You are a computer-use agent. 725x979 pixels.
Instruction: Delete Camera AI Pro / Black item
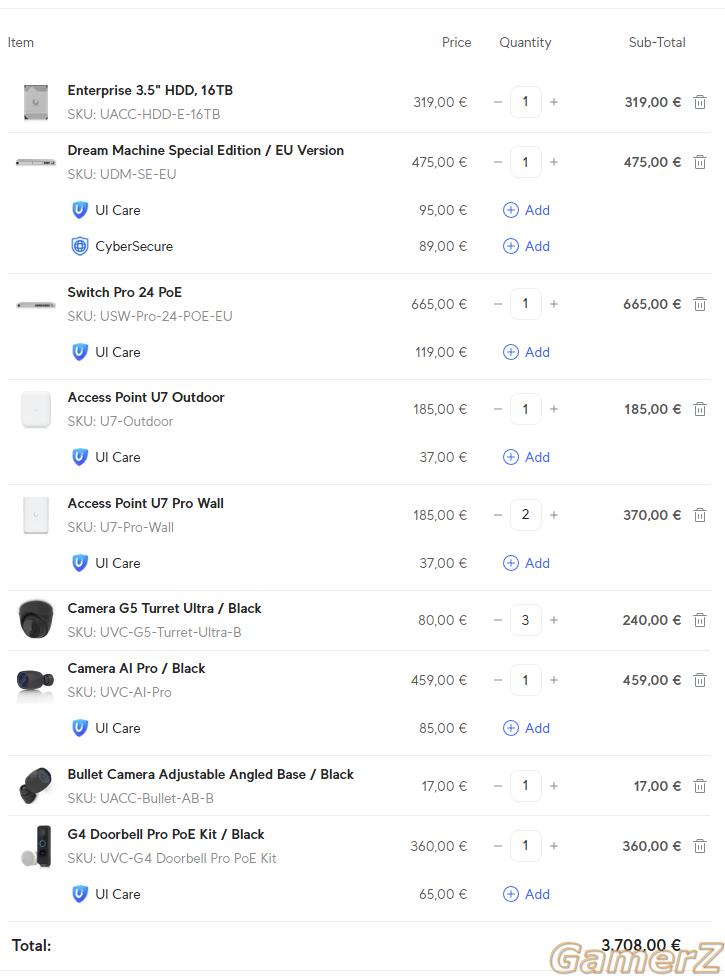click(699, 680)
